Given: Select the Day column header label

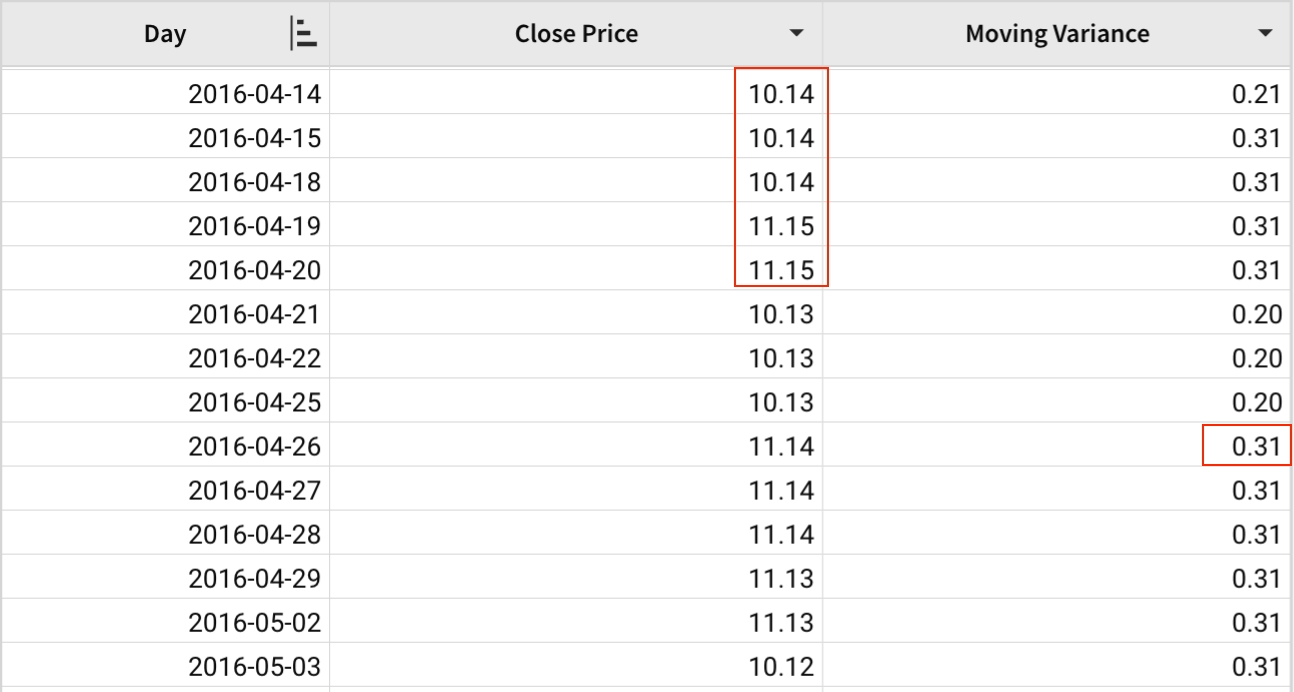Looking at the screenshot, I should pyautogui.click(x=165, y=34).
